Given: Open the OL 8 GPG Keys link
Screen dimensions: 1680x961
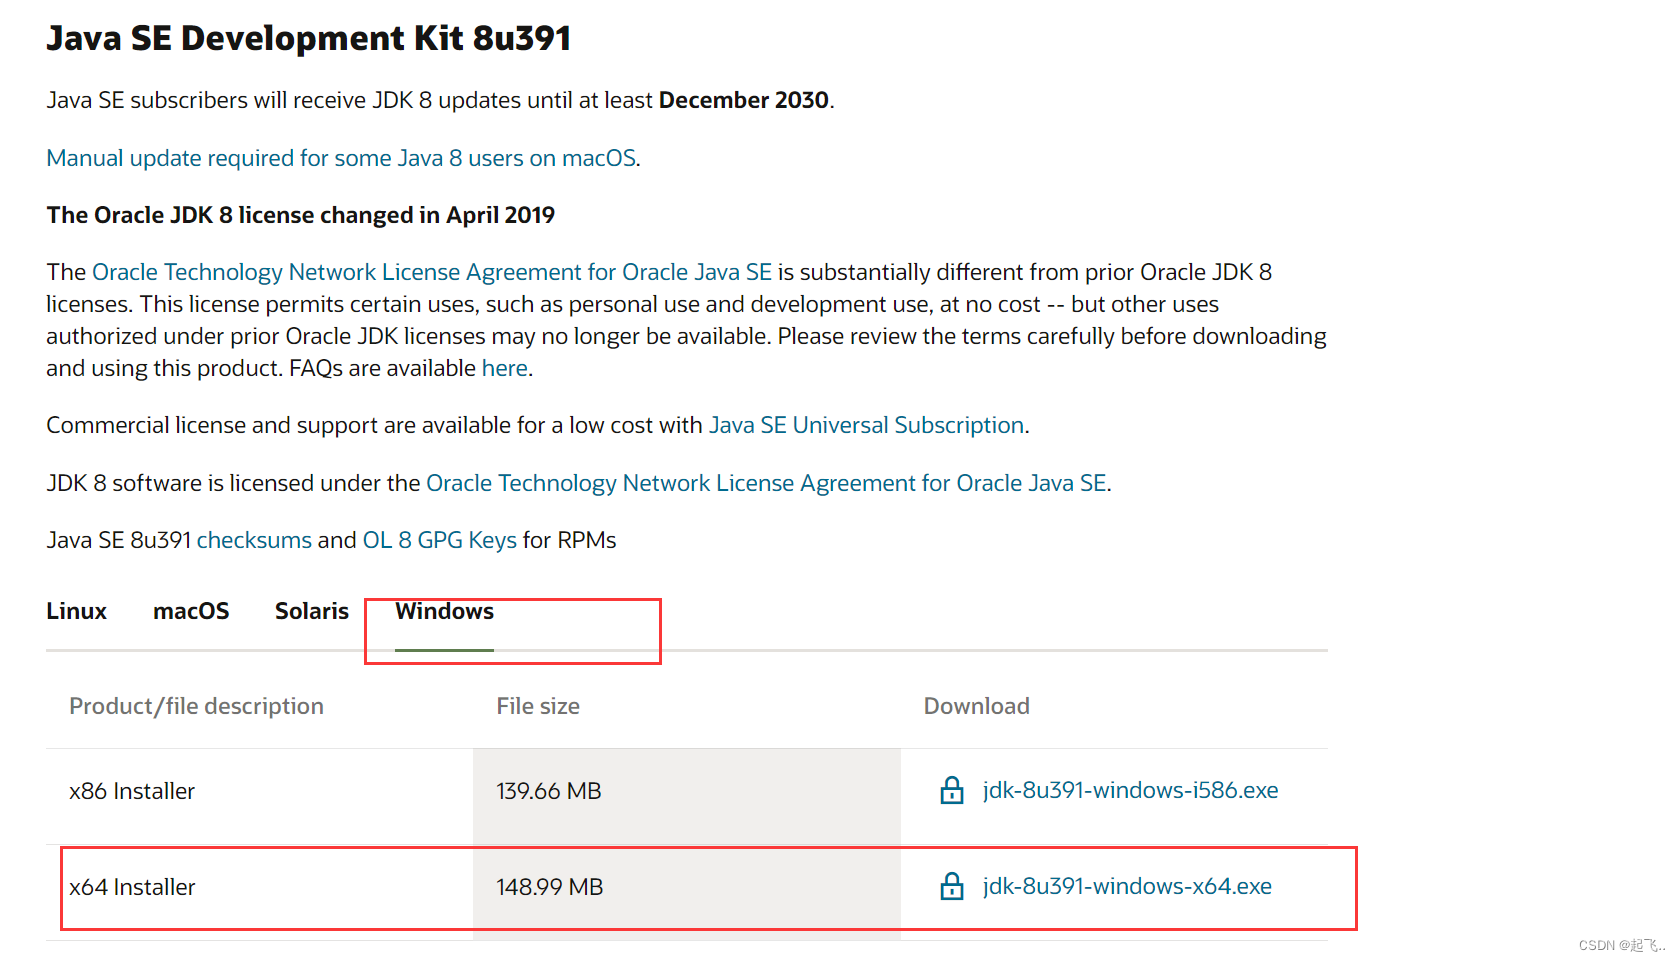Looking at the screenshot, I should point(439,540).
